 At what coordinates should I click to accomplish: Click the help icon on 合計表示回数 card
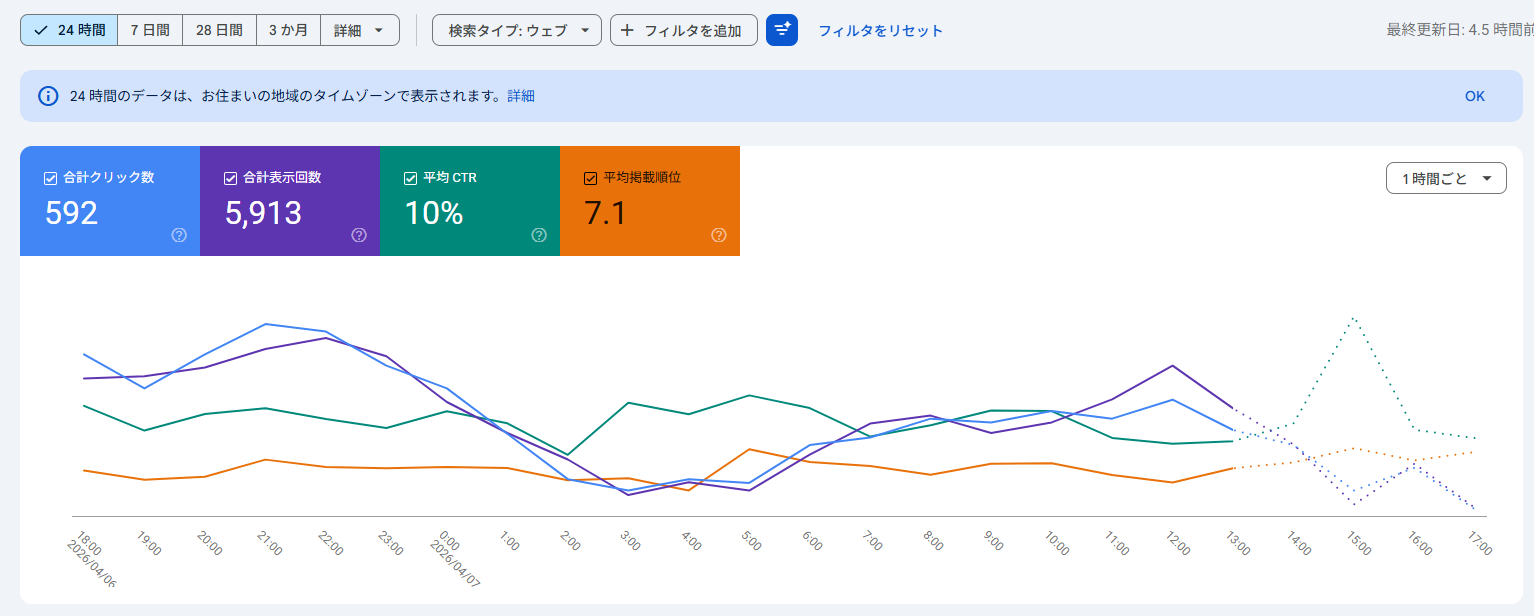pos(359,235)
